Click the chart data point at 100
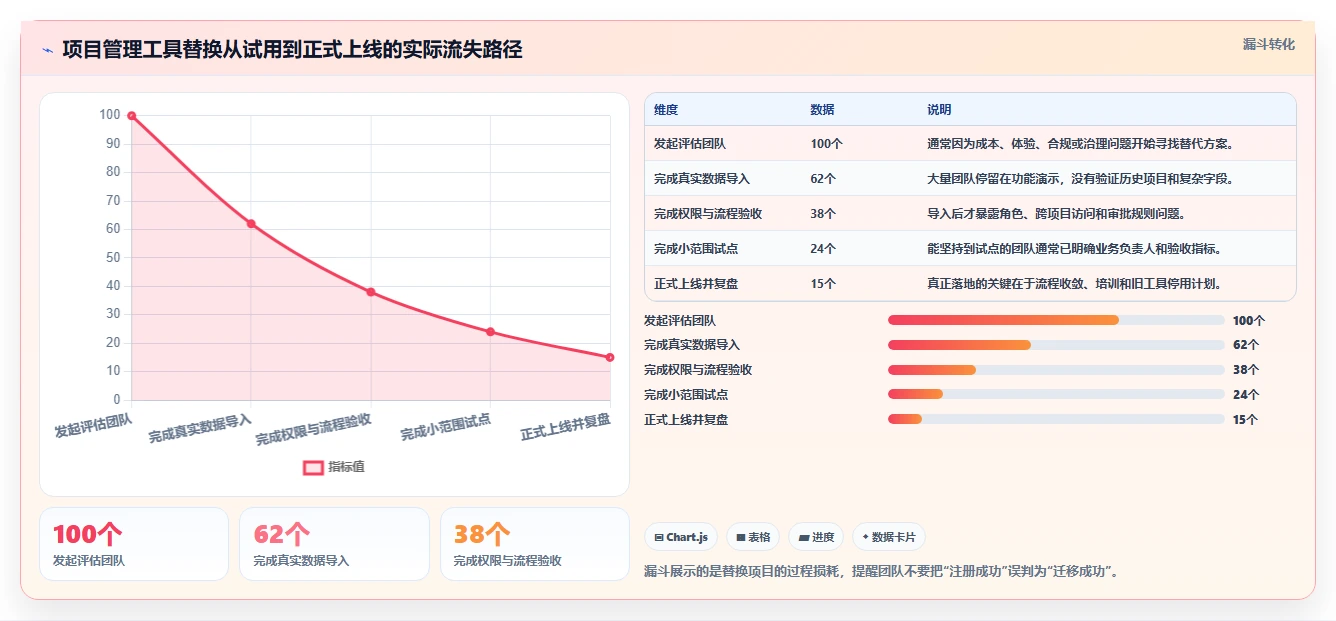Viewport: 1336px width, 621px height. [x=131, y=116]
